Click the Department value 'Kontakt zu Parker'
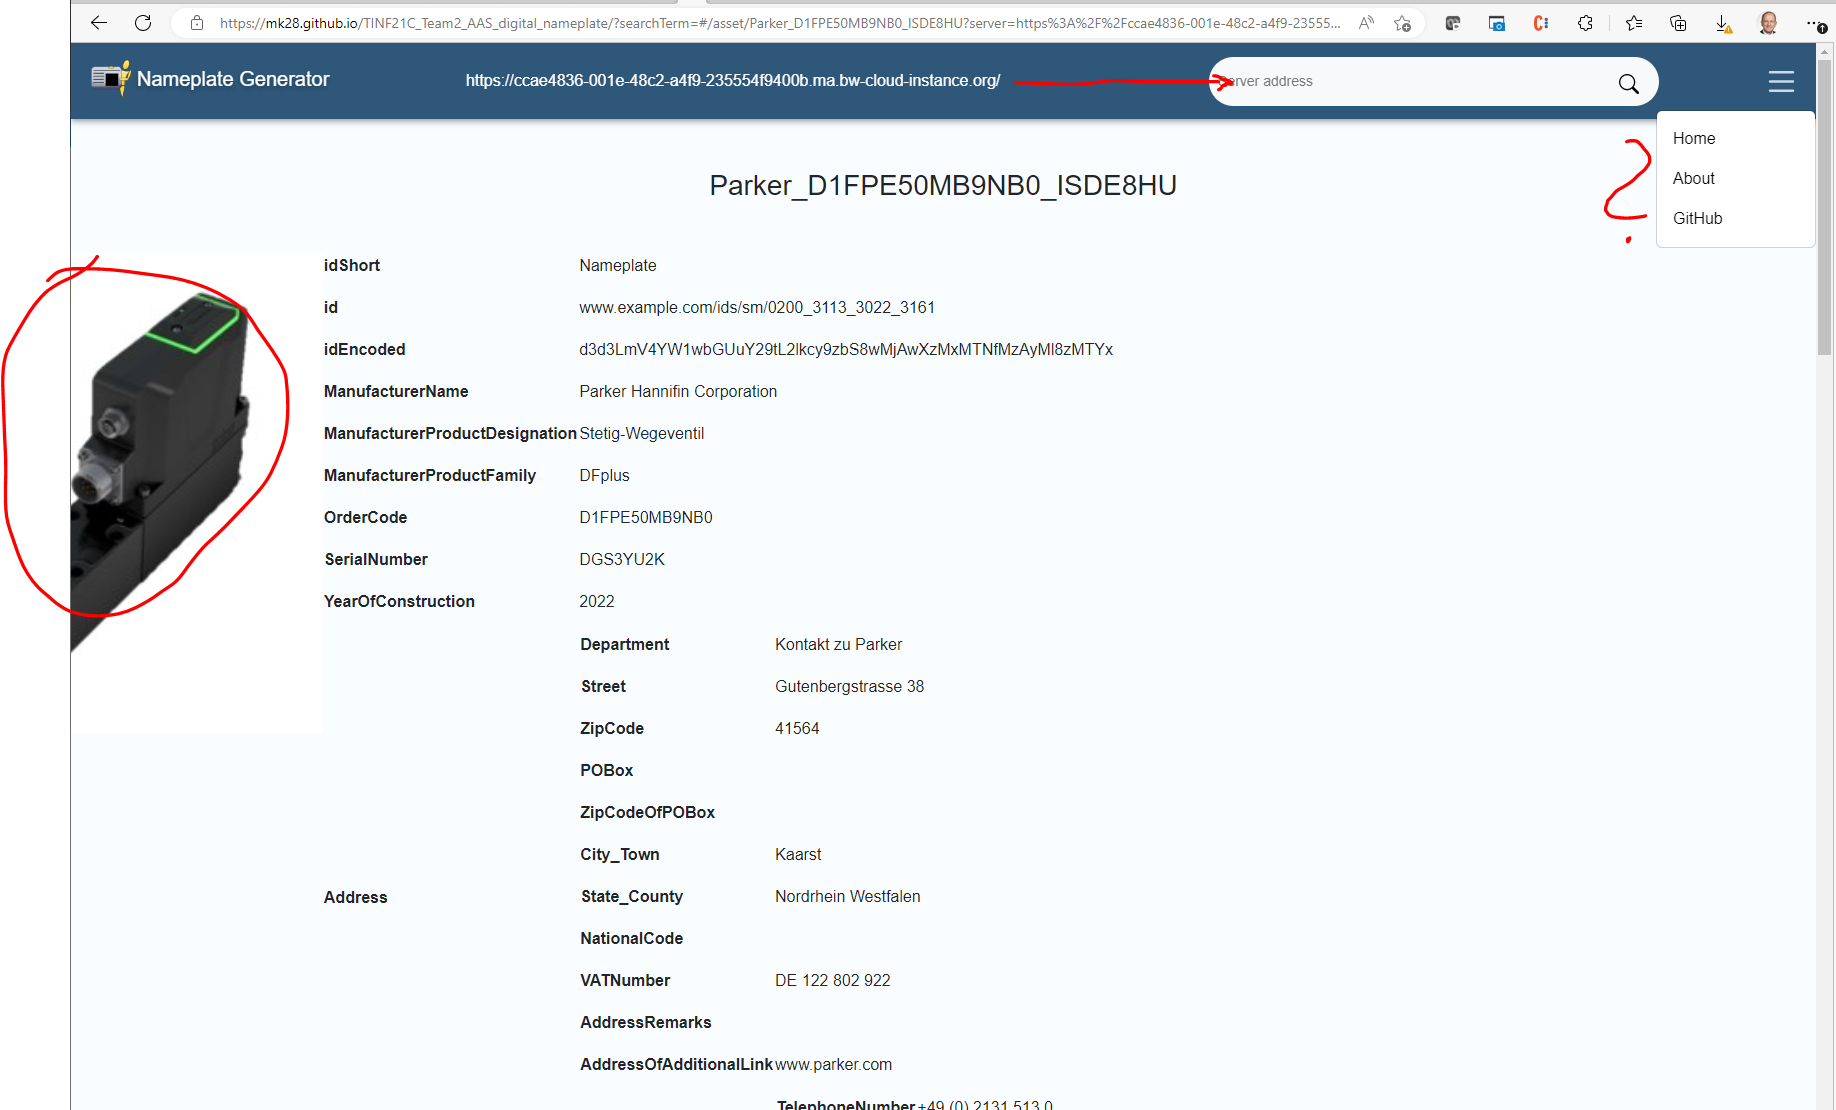Viewport: 1836px width, 1110px height. [838, 644]
